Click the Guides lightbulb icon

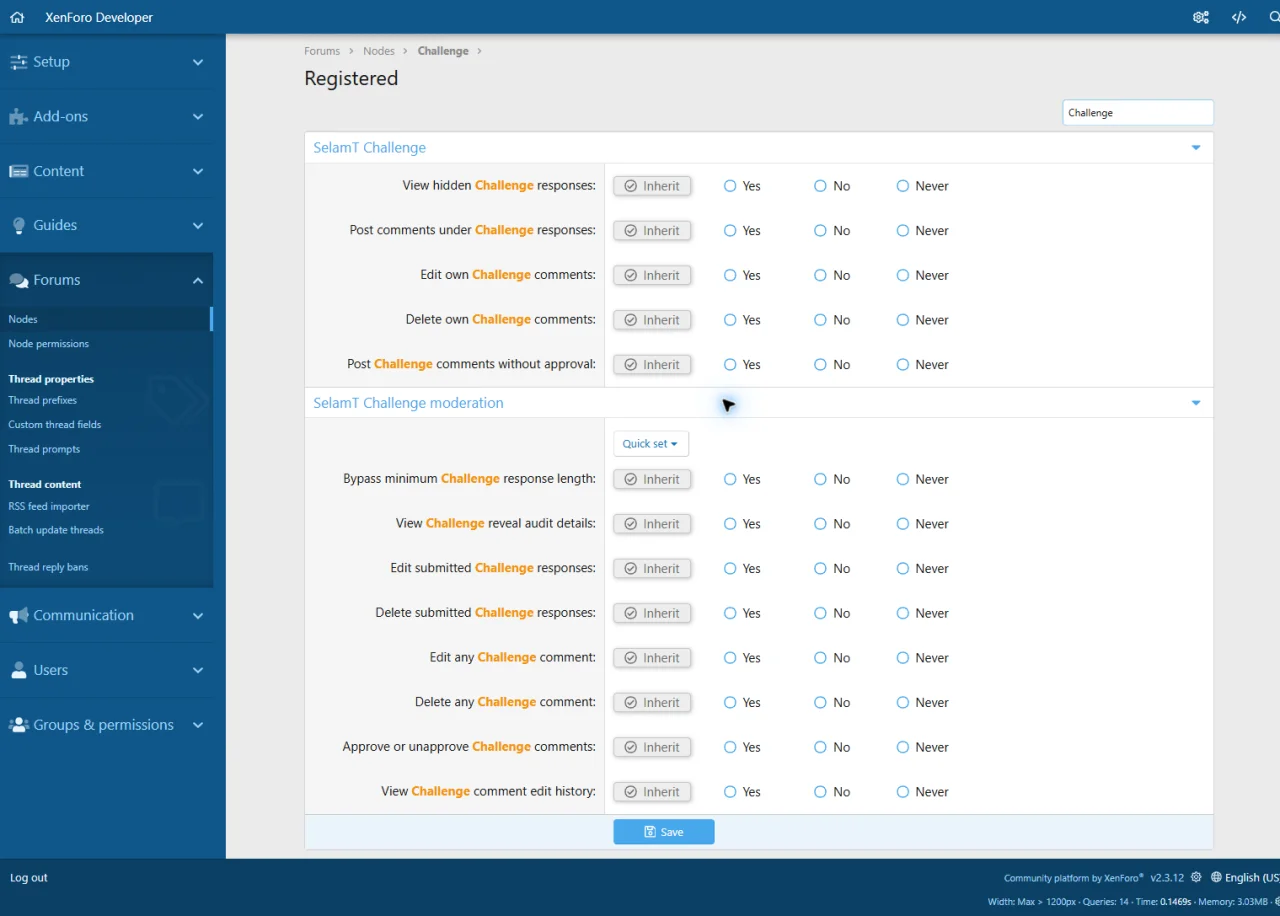18,226
